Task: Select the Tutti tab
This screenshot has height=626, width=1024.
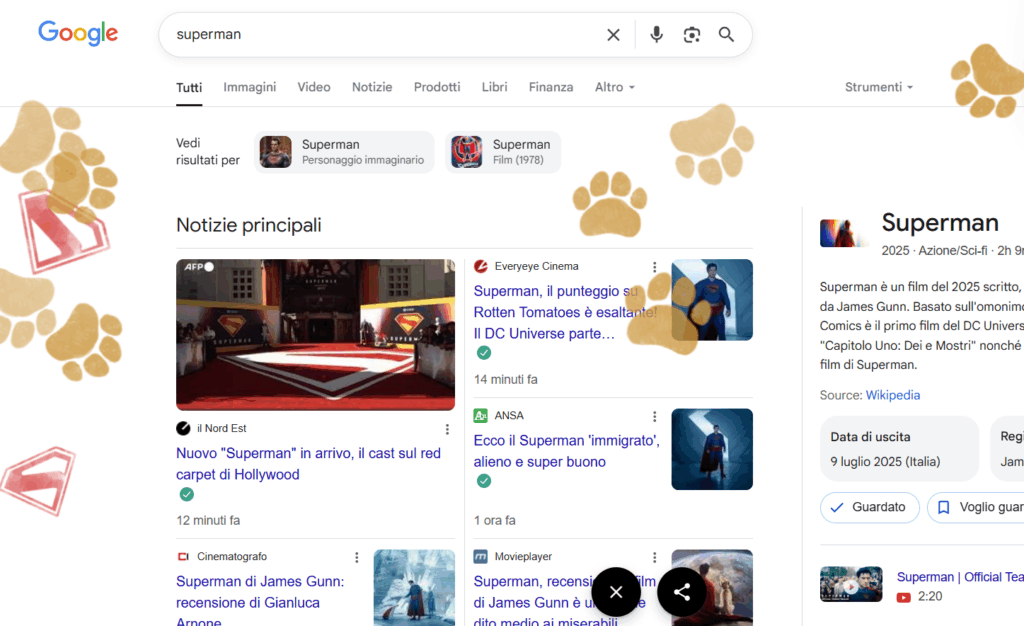Action: [x=189, y=87]
